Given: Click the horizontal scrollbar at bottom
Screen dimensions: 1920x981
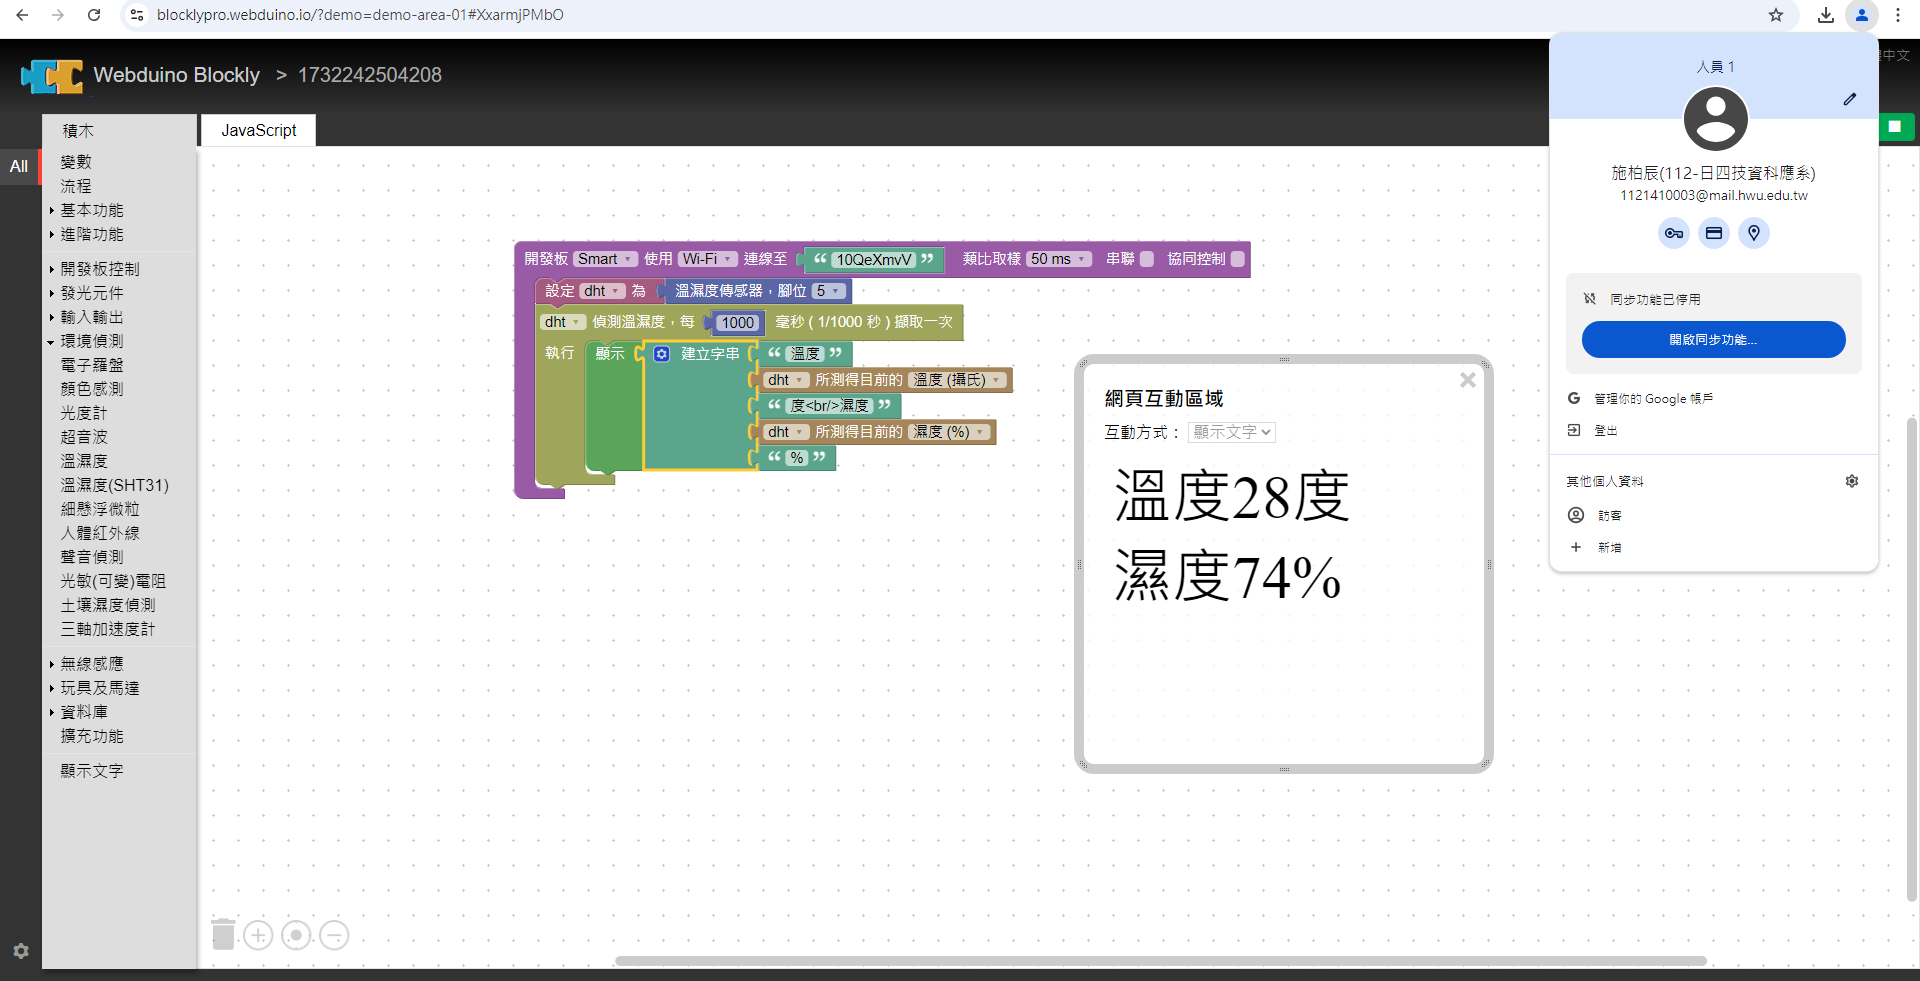Looking at the screenshot, I should (x=1160, y=961).
